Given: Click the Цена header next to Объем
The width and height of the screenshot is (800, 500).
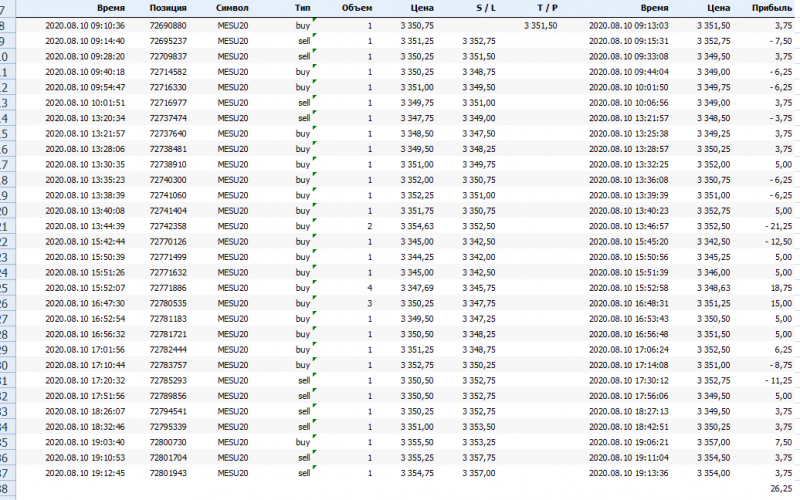Looking at the screenshot, I should pyautogui.click(x=422, y=8).
